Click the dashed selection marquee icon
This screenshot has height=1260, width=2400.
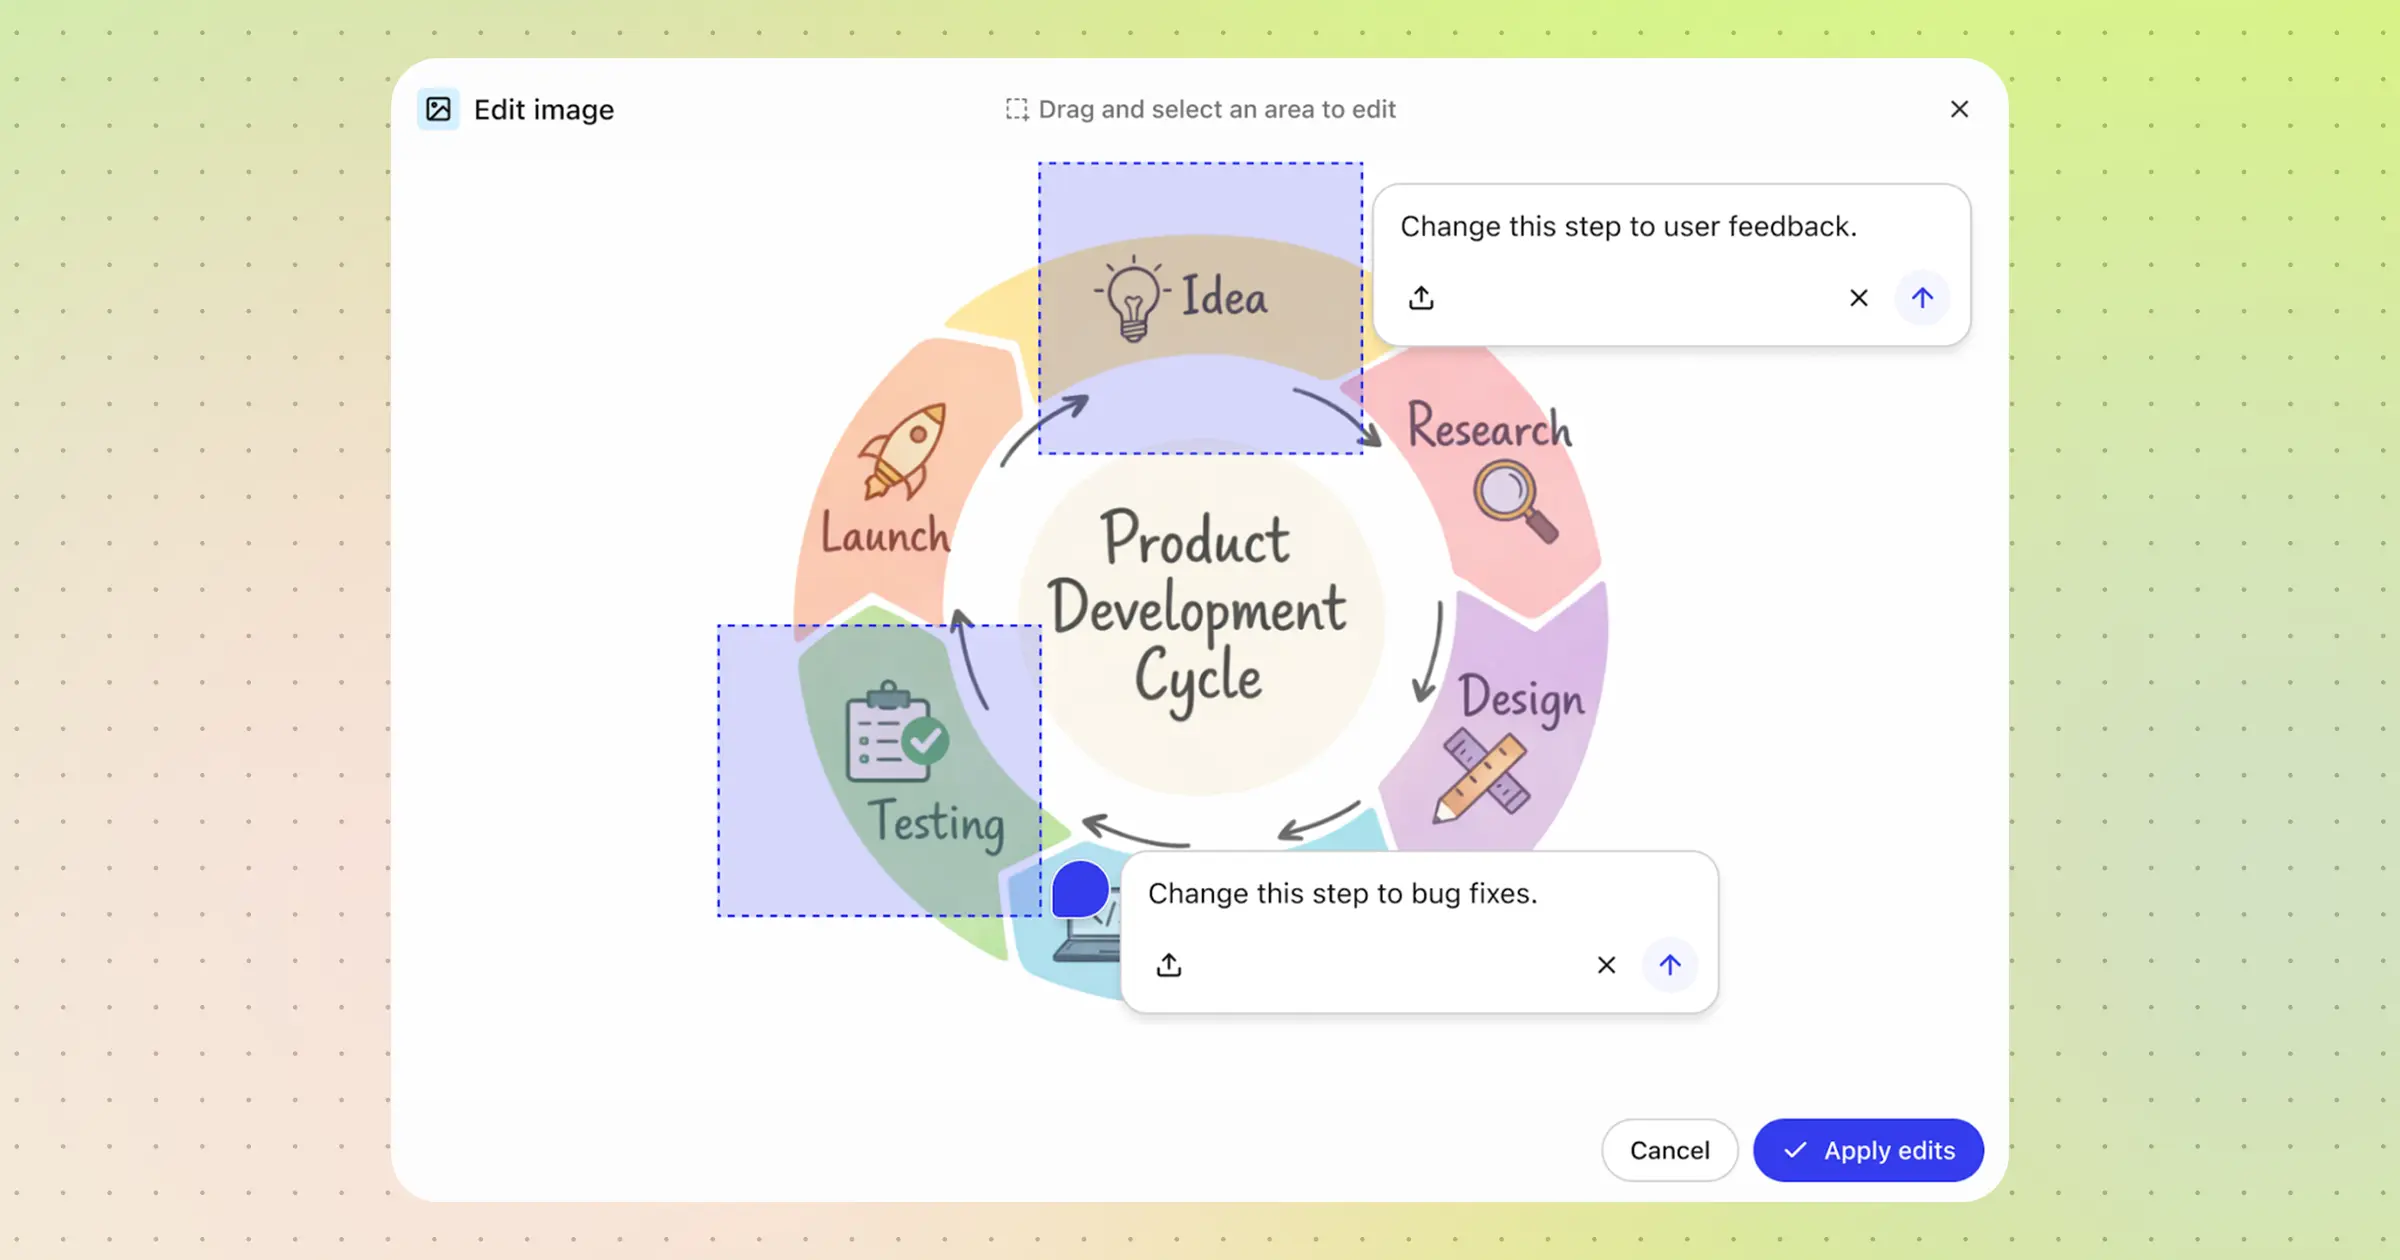[x=1016, y=109]
